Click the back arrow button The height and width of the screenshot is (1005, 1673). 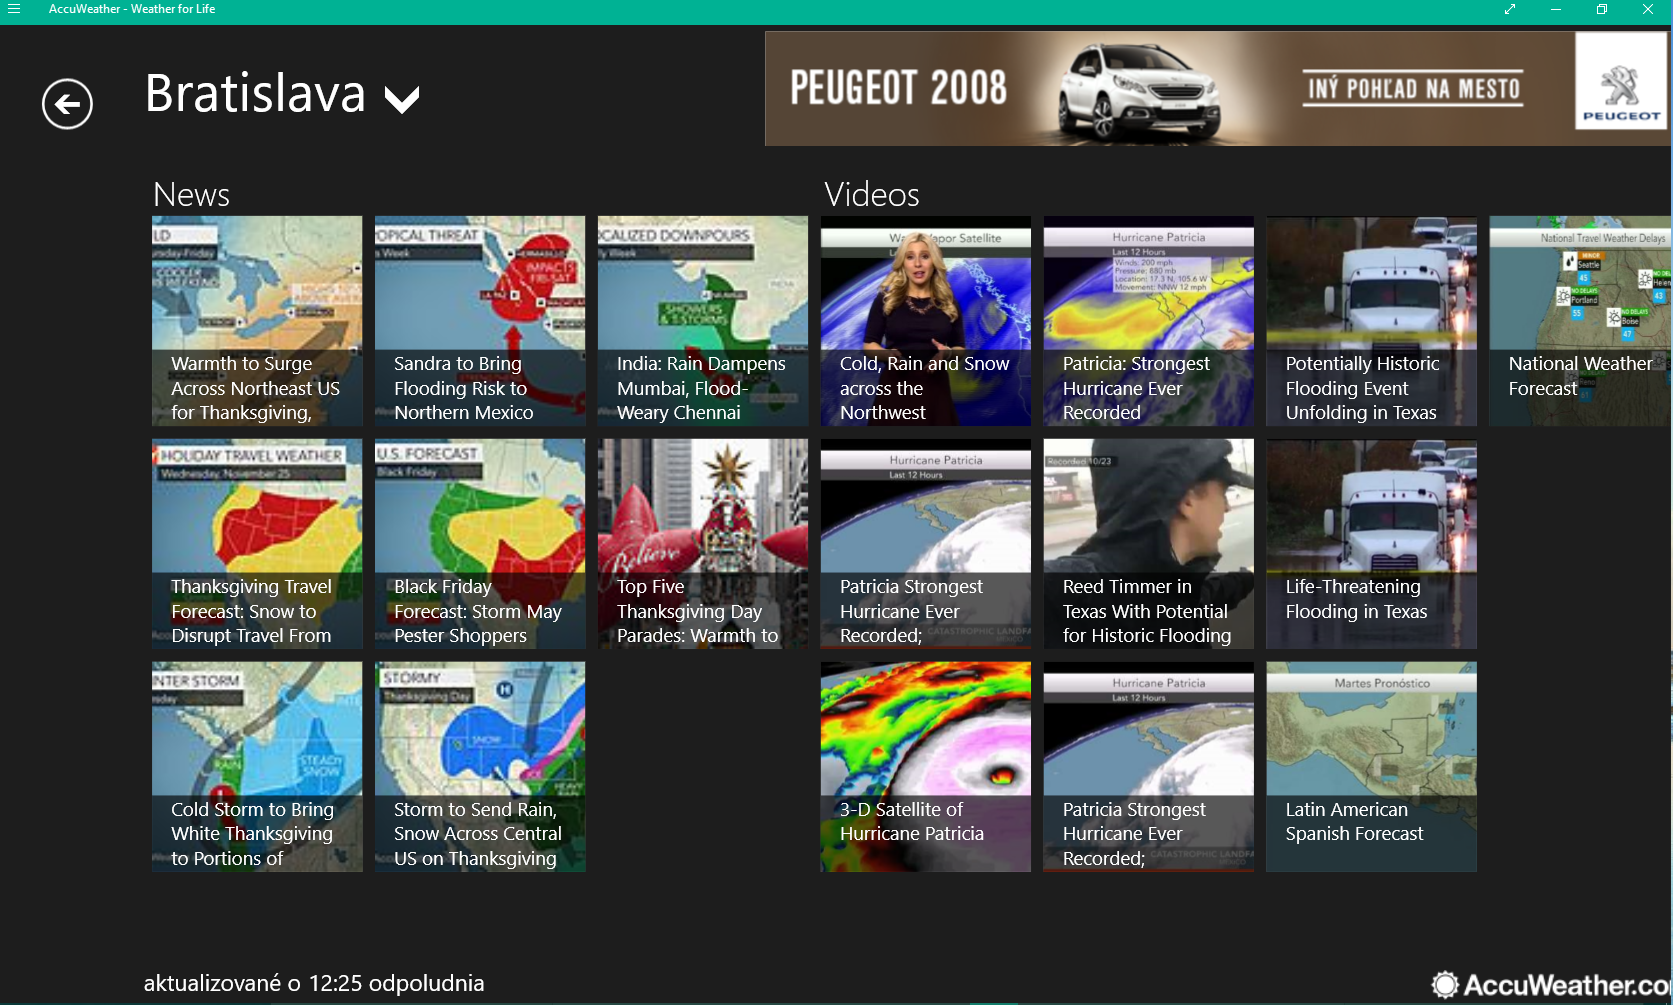tap(67, 103)
